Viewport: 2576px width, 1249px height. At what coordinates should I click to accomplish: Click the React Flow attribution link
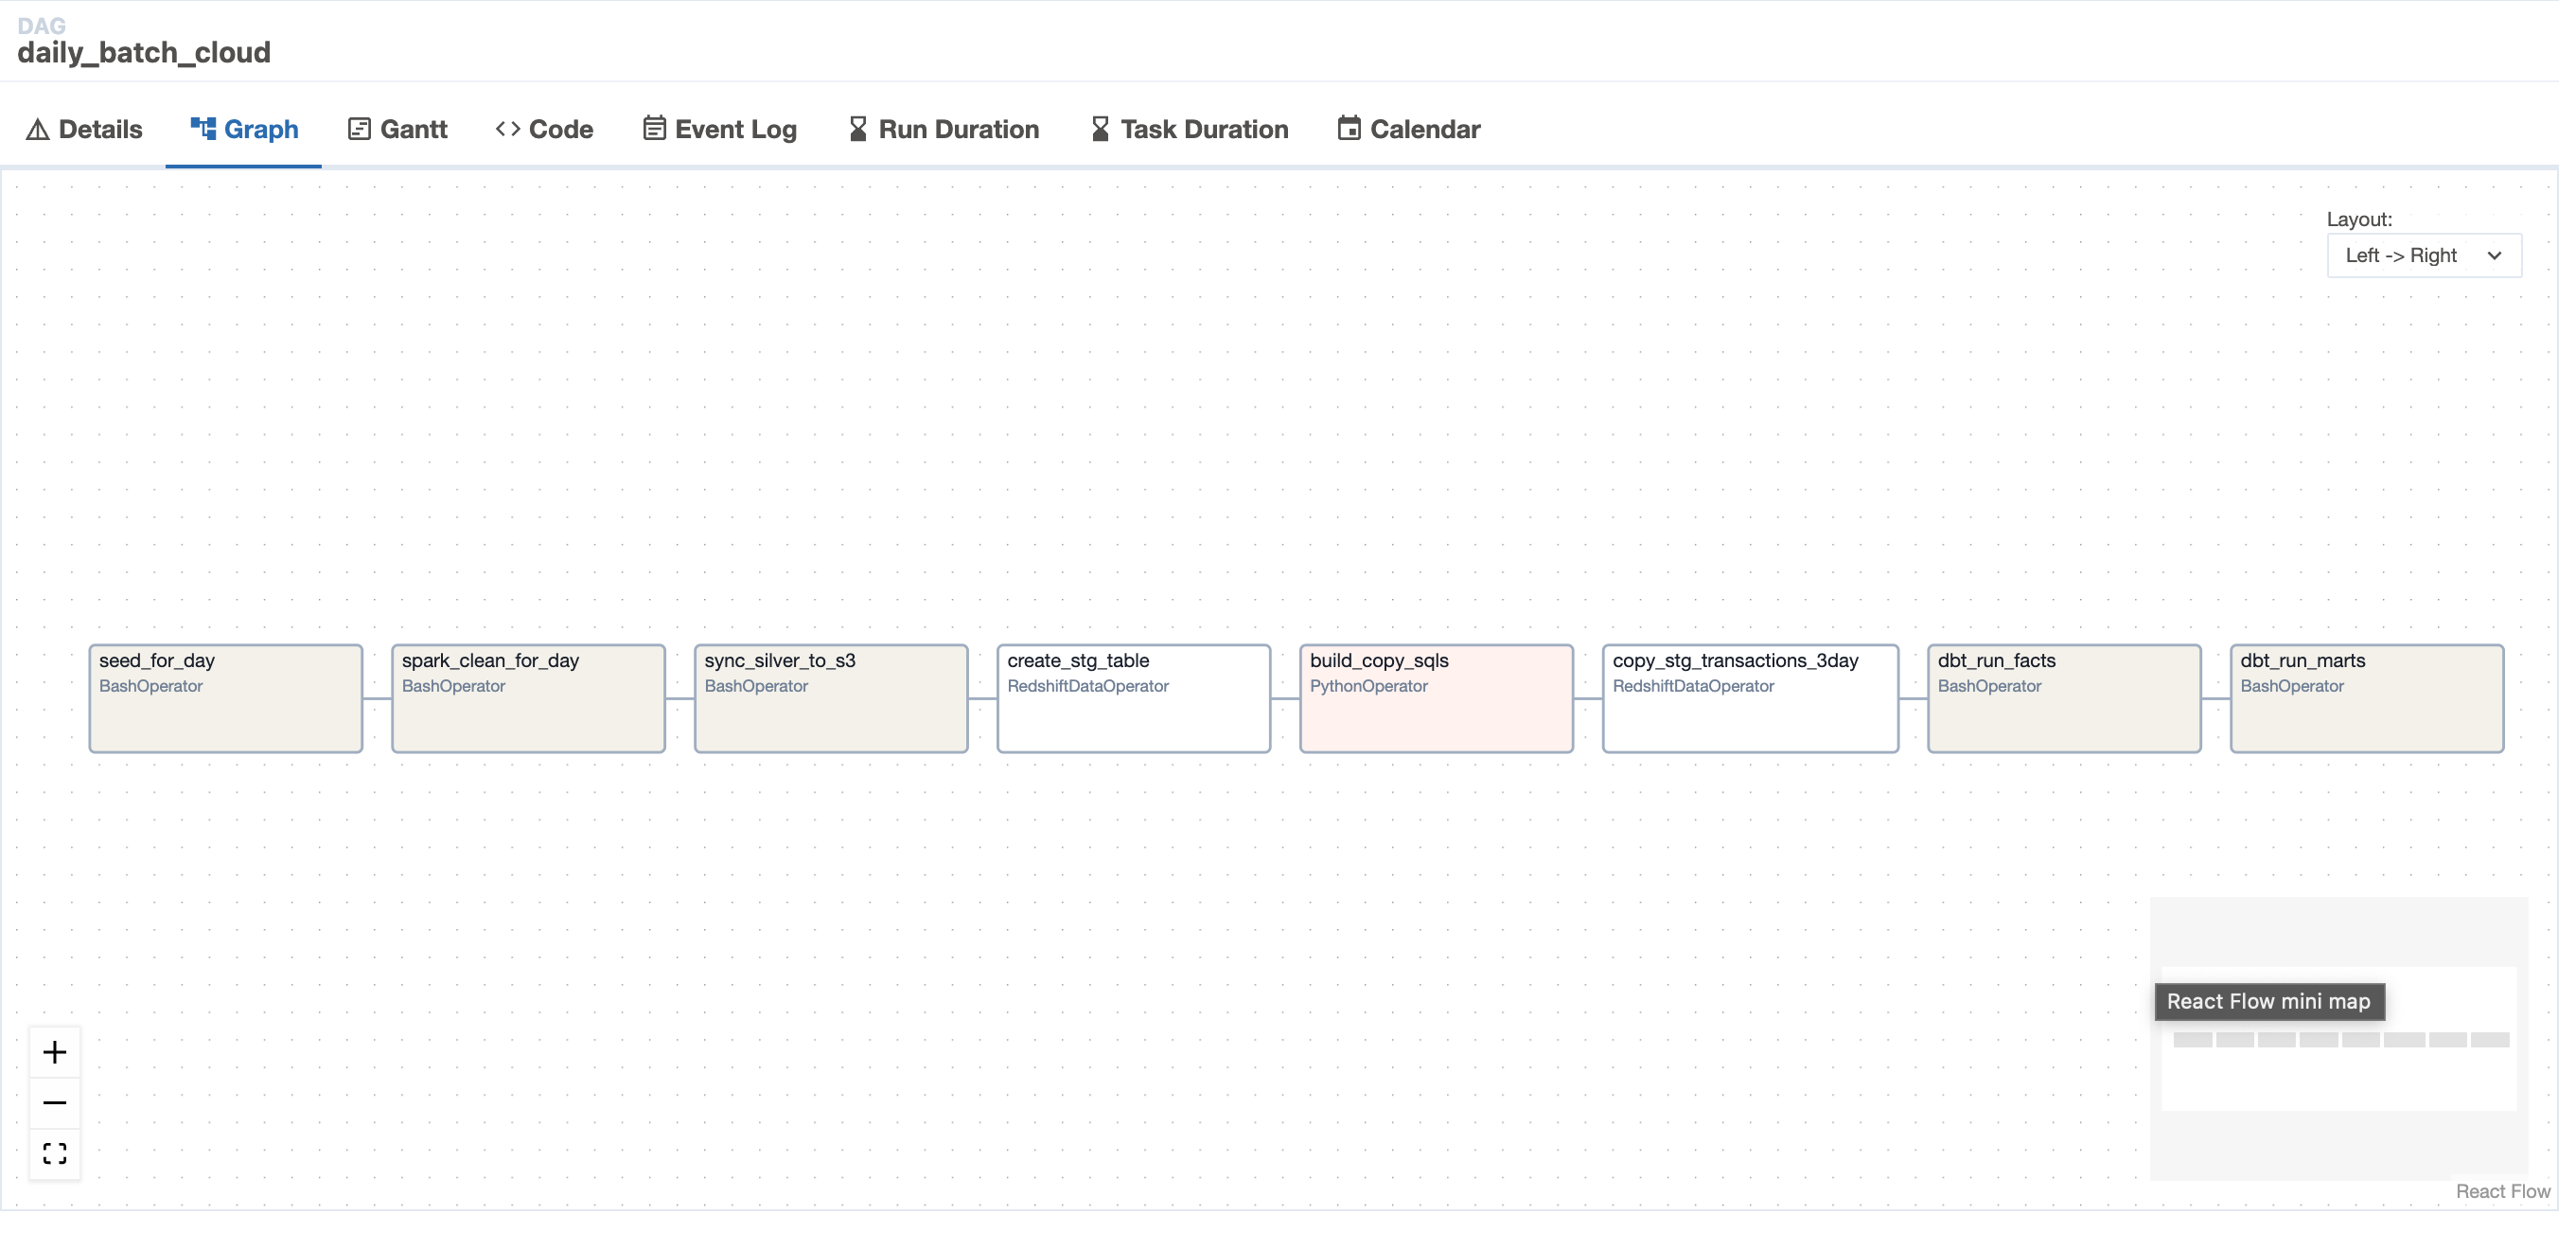coord(2502,1191)
